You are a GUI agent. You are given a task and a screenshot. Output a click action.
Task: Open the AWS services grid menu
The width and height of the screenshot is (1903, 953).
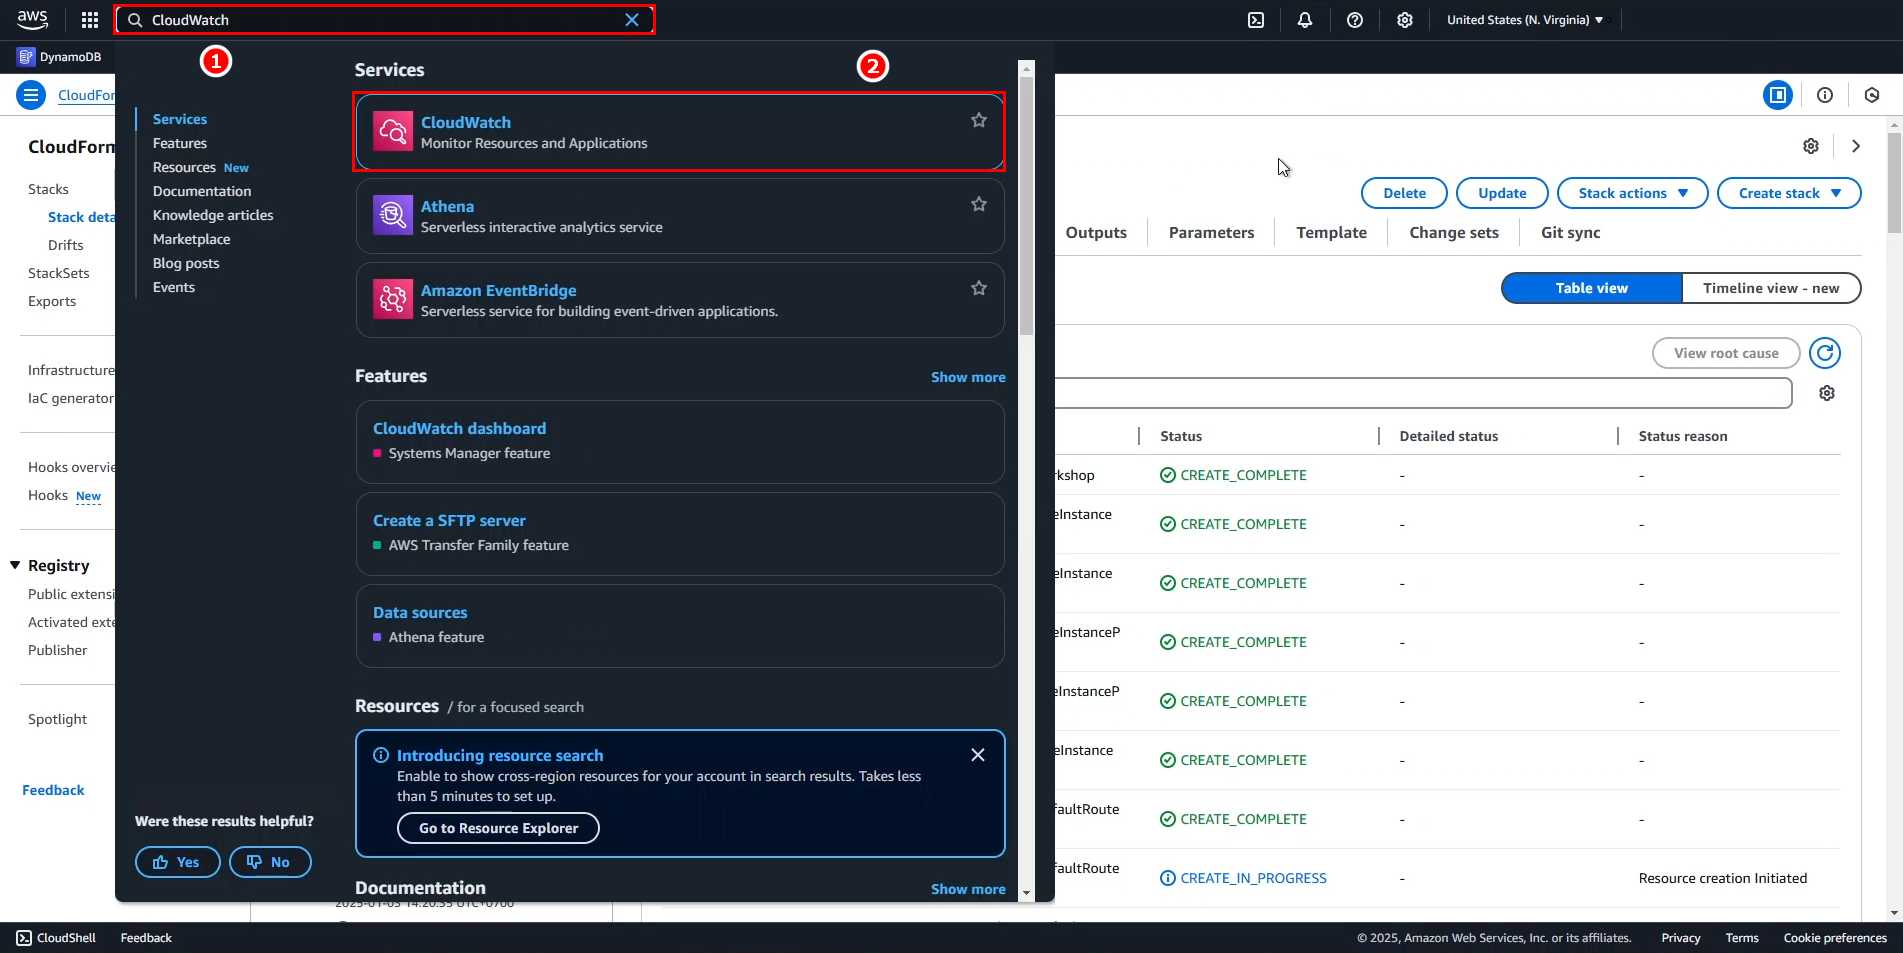(90, 20)
